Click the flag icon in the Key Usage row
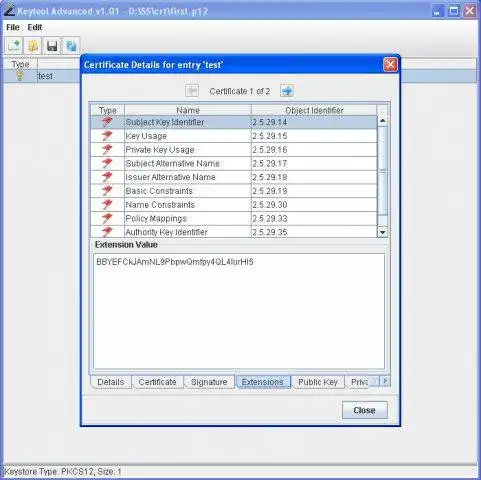481x480 pixels. tap(107, 136)
